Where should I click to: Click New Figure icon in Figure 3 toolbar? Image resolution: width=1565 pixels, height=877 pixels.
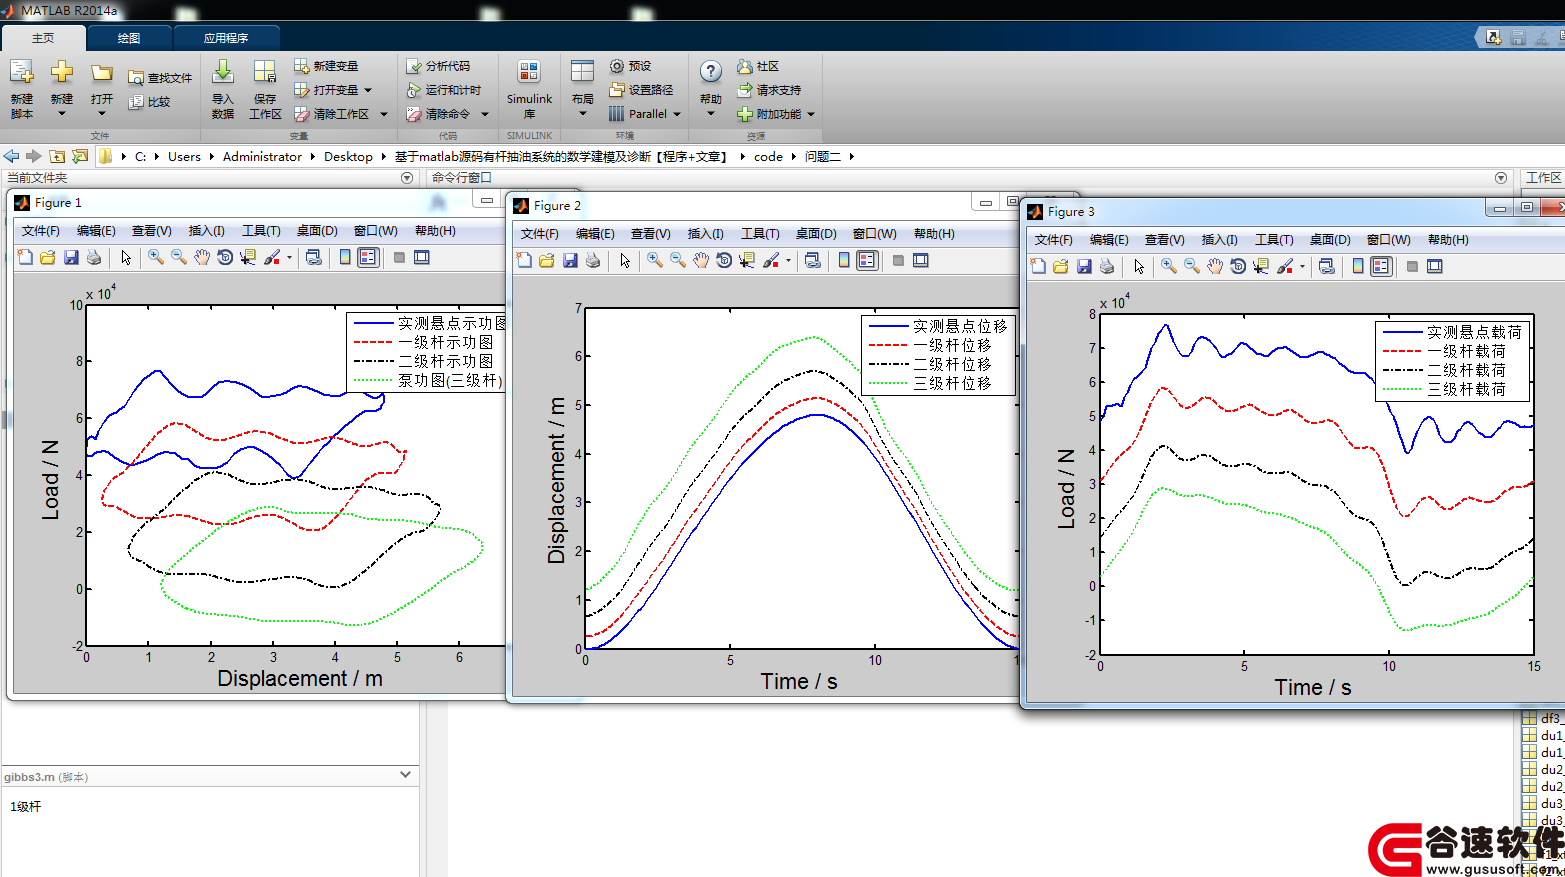point(1038,266)
